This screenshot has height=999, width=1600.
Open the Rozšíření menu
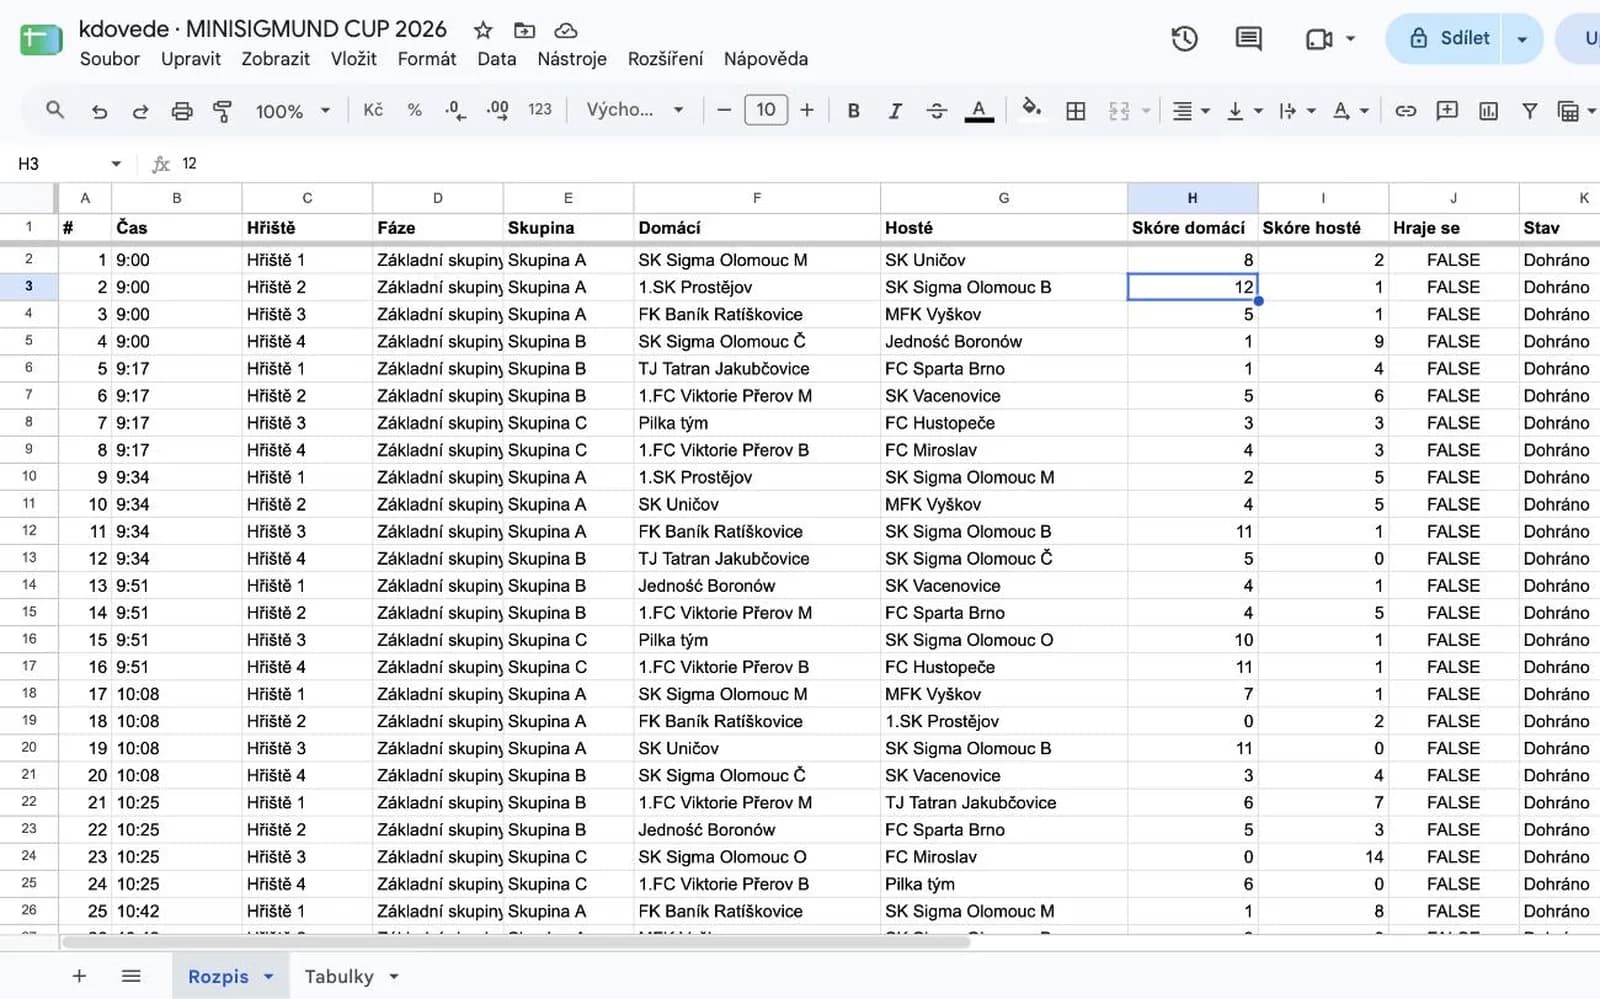(665, 59)
